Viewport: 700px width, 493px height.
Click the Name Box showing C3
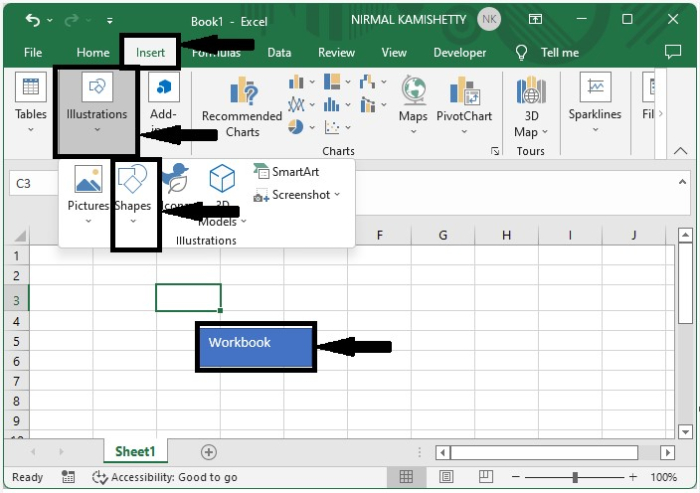point(34,184)
